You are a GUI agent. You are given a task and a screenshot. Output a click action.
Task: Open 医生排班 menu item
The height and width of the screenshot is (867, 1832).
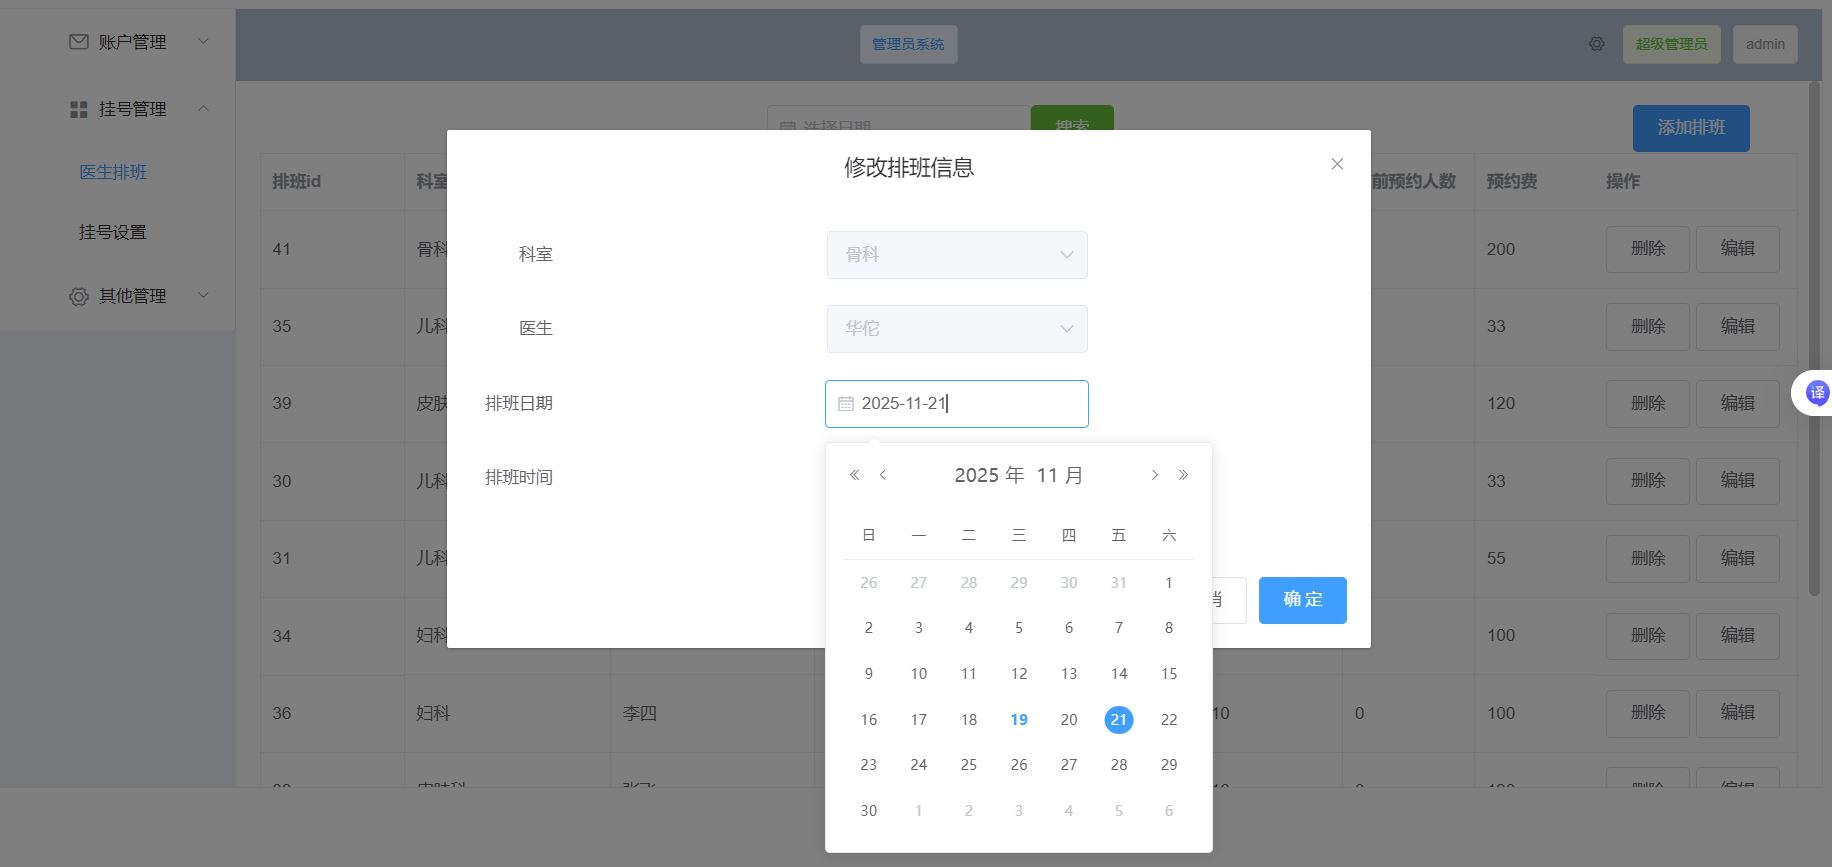coord(113,172)
